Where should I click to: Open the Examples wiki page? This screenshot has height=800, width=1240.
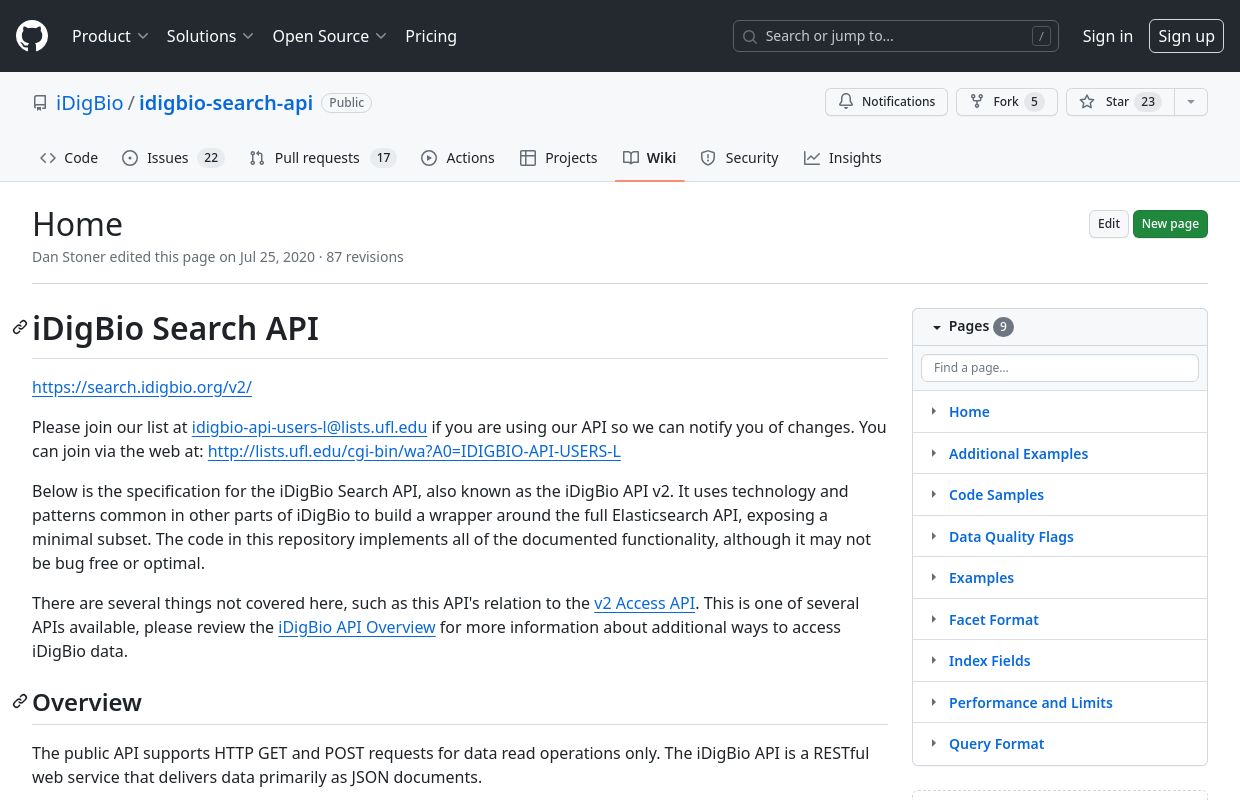point(981,577)
